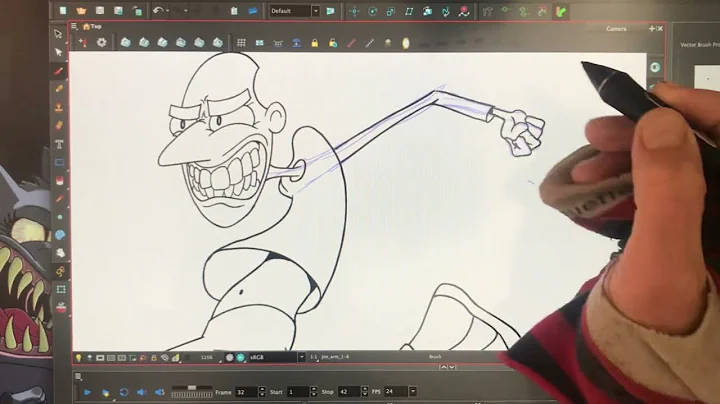
Task: Select the Scale tool in animation toolbar
Action: [x=391, y=11]
